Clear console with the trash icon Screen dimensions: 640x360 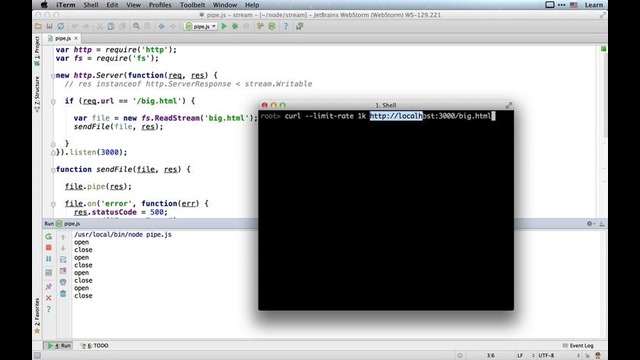point(63,293)
